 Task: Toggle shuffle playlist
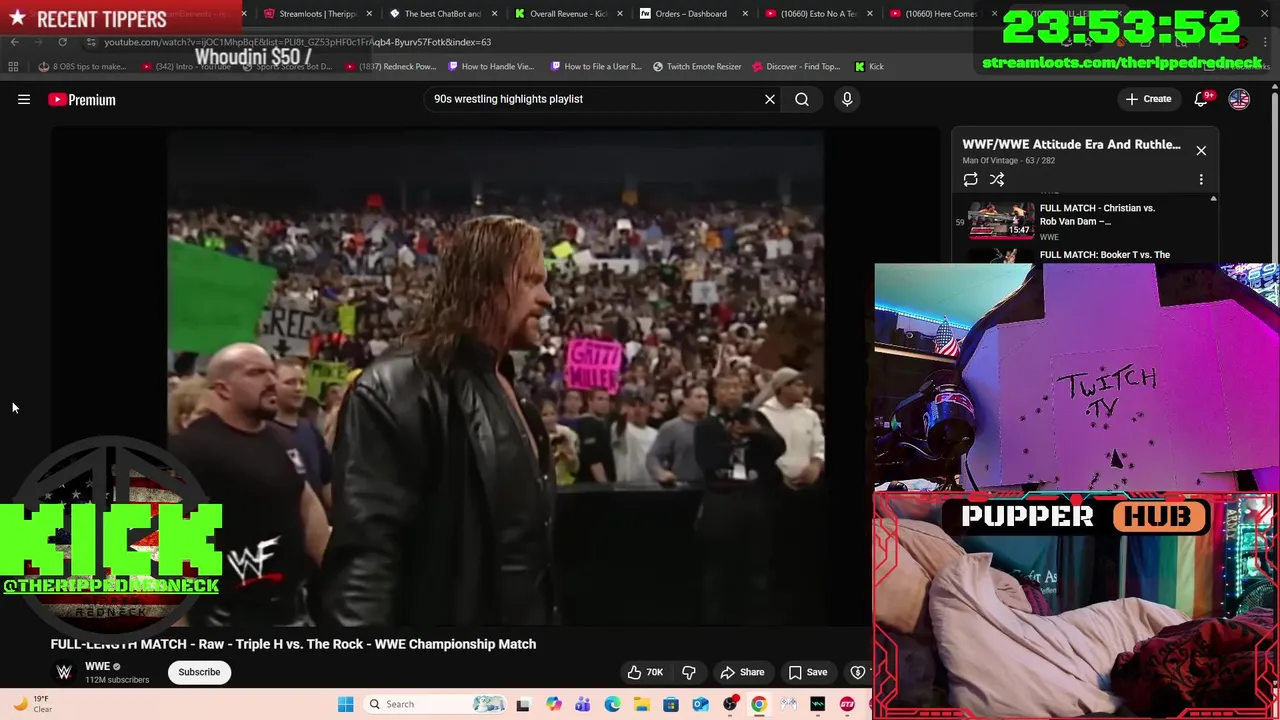pos(997,179)
